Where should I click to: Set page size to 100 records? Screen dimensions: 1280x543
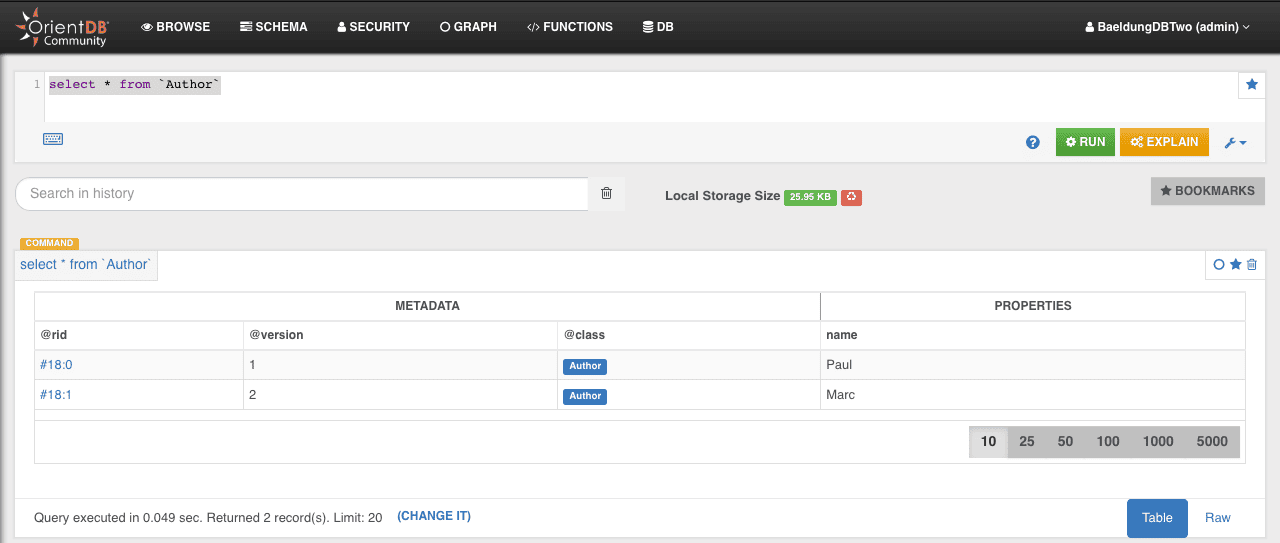(1107, 441)
